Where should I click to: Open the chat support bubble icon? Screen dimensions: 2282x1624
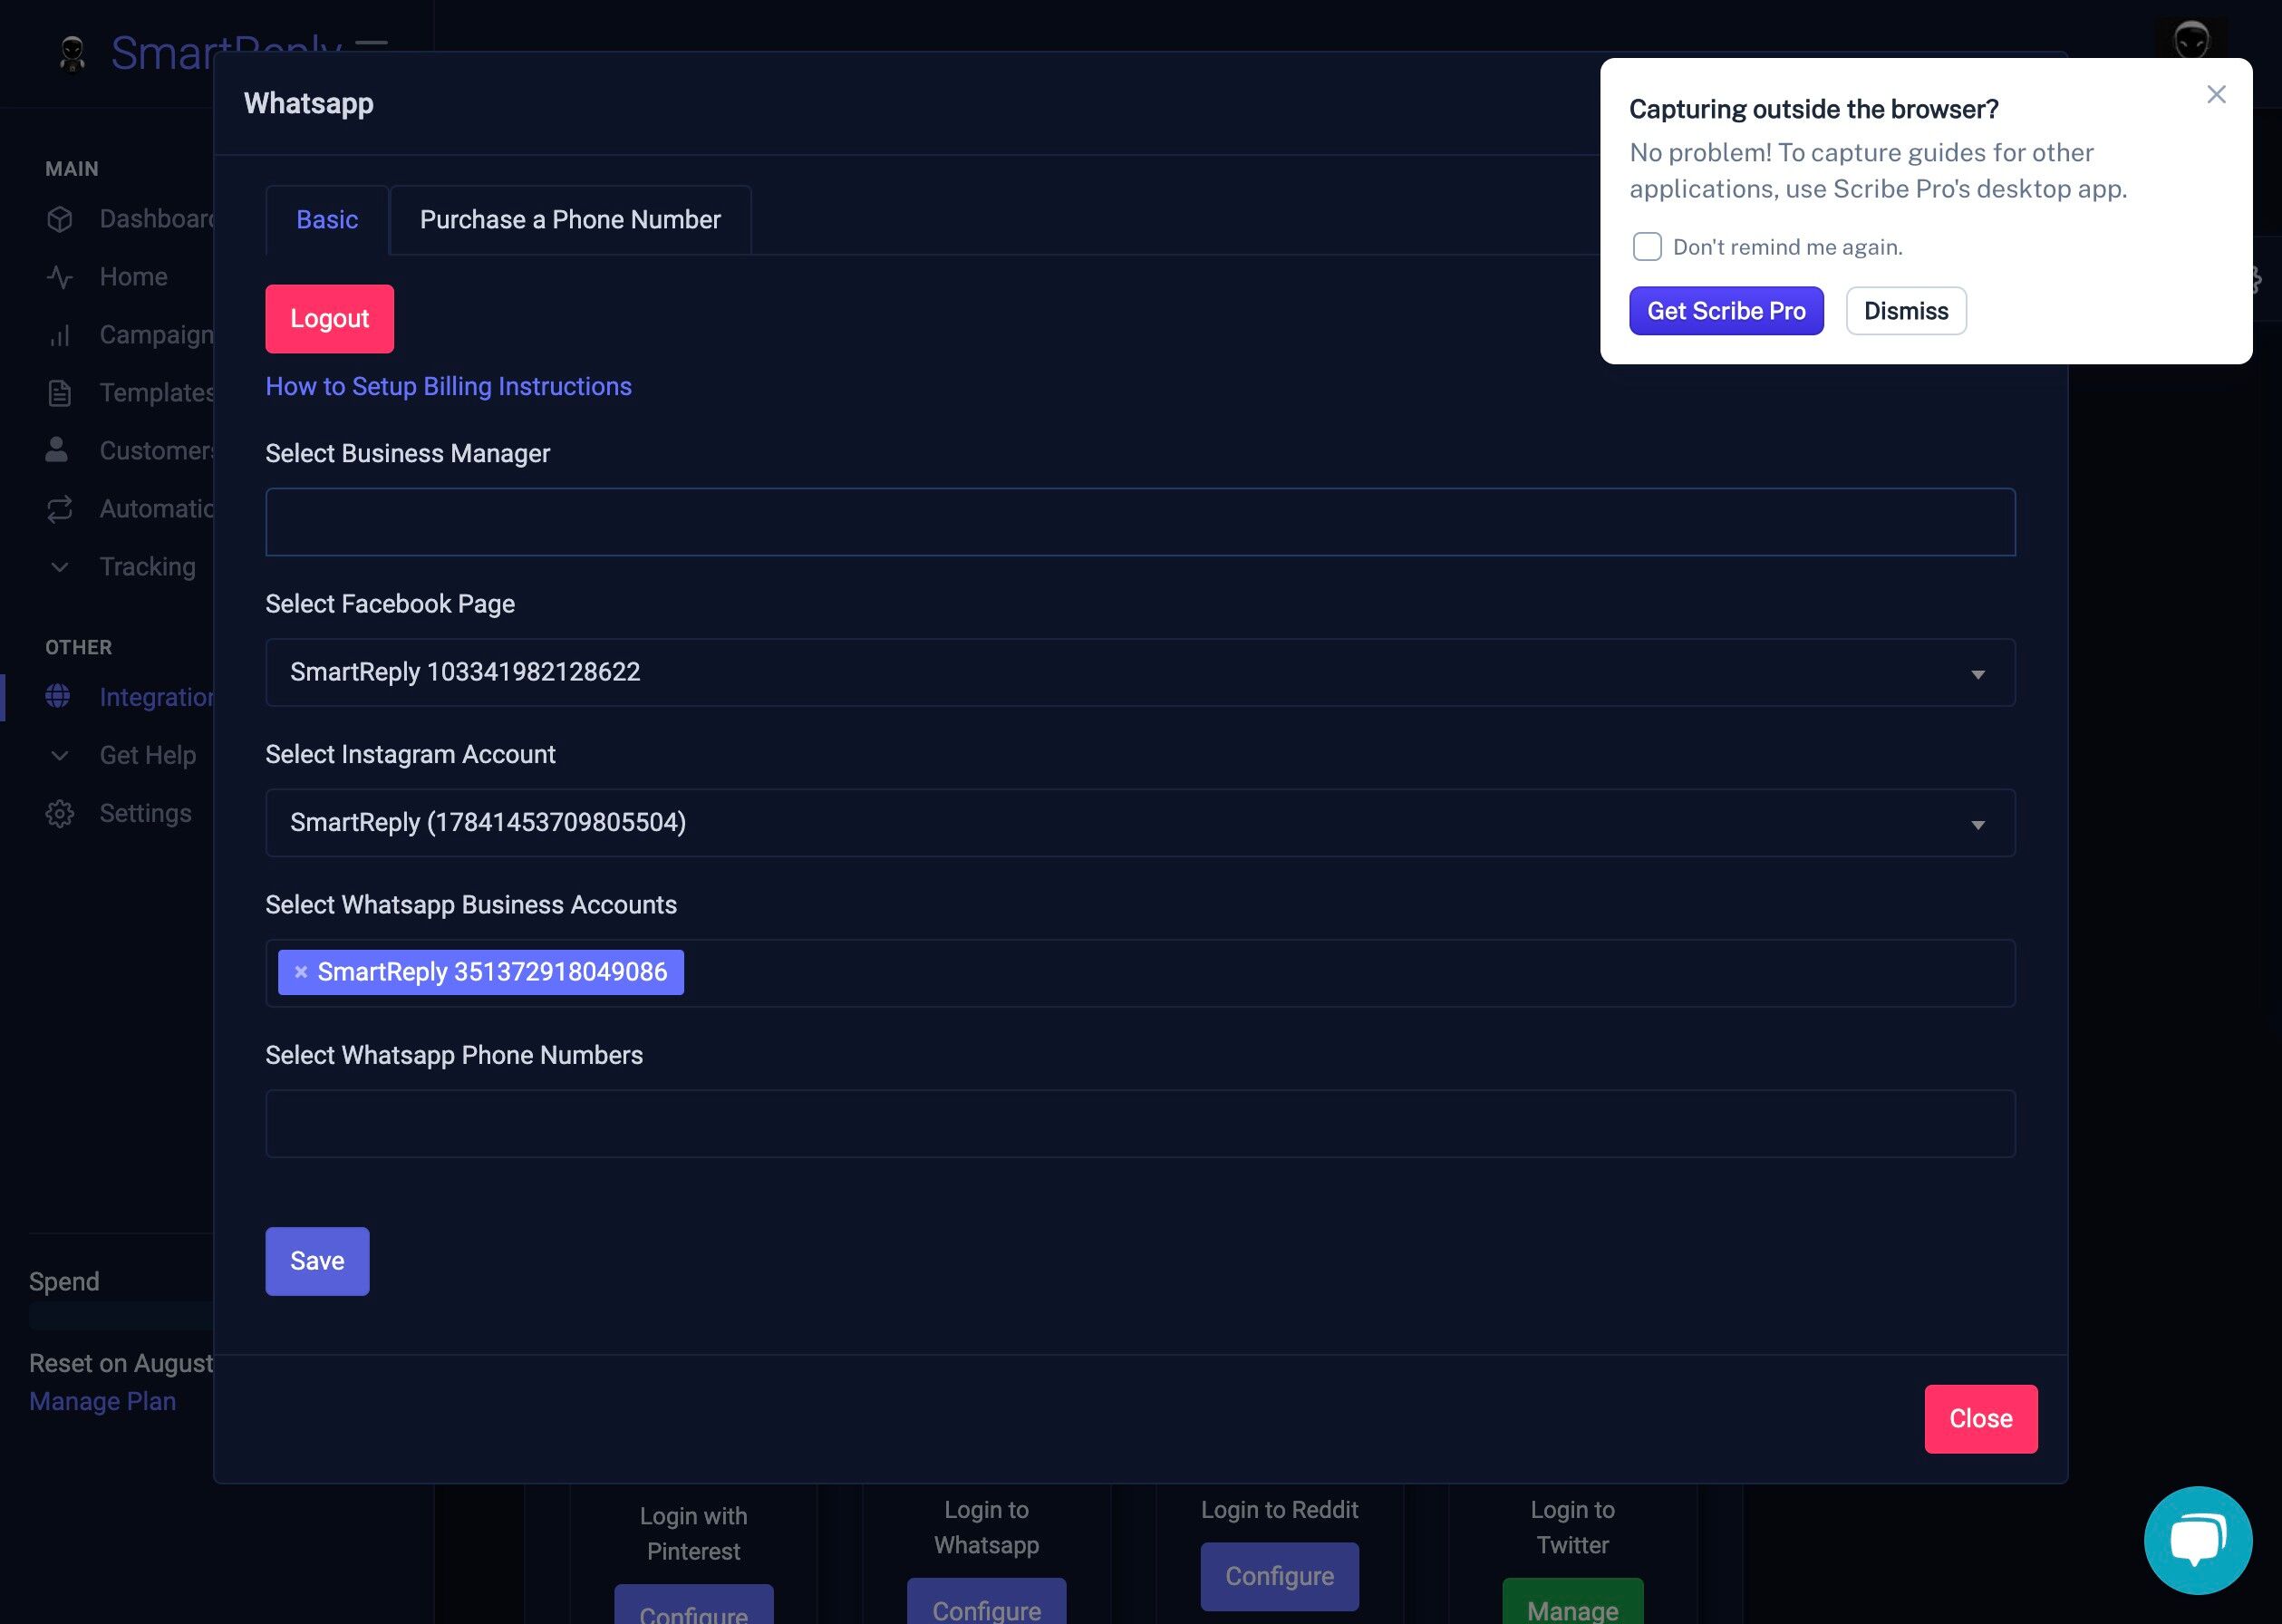[x=2197, y=1539]
